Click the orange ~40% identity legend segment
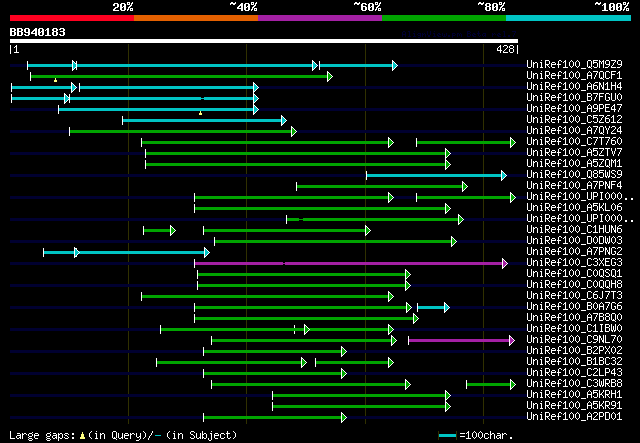640x443 pixels. [196, 18]
